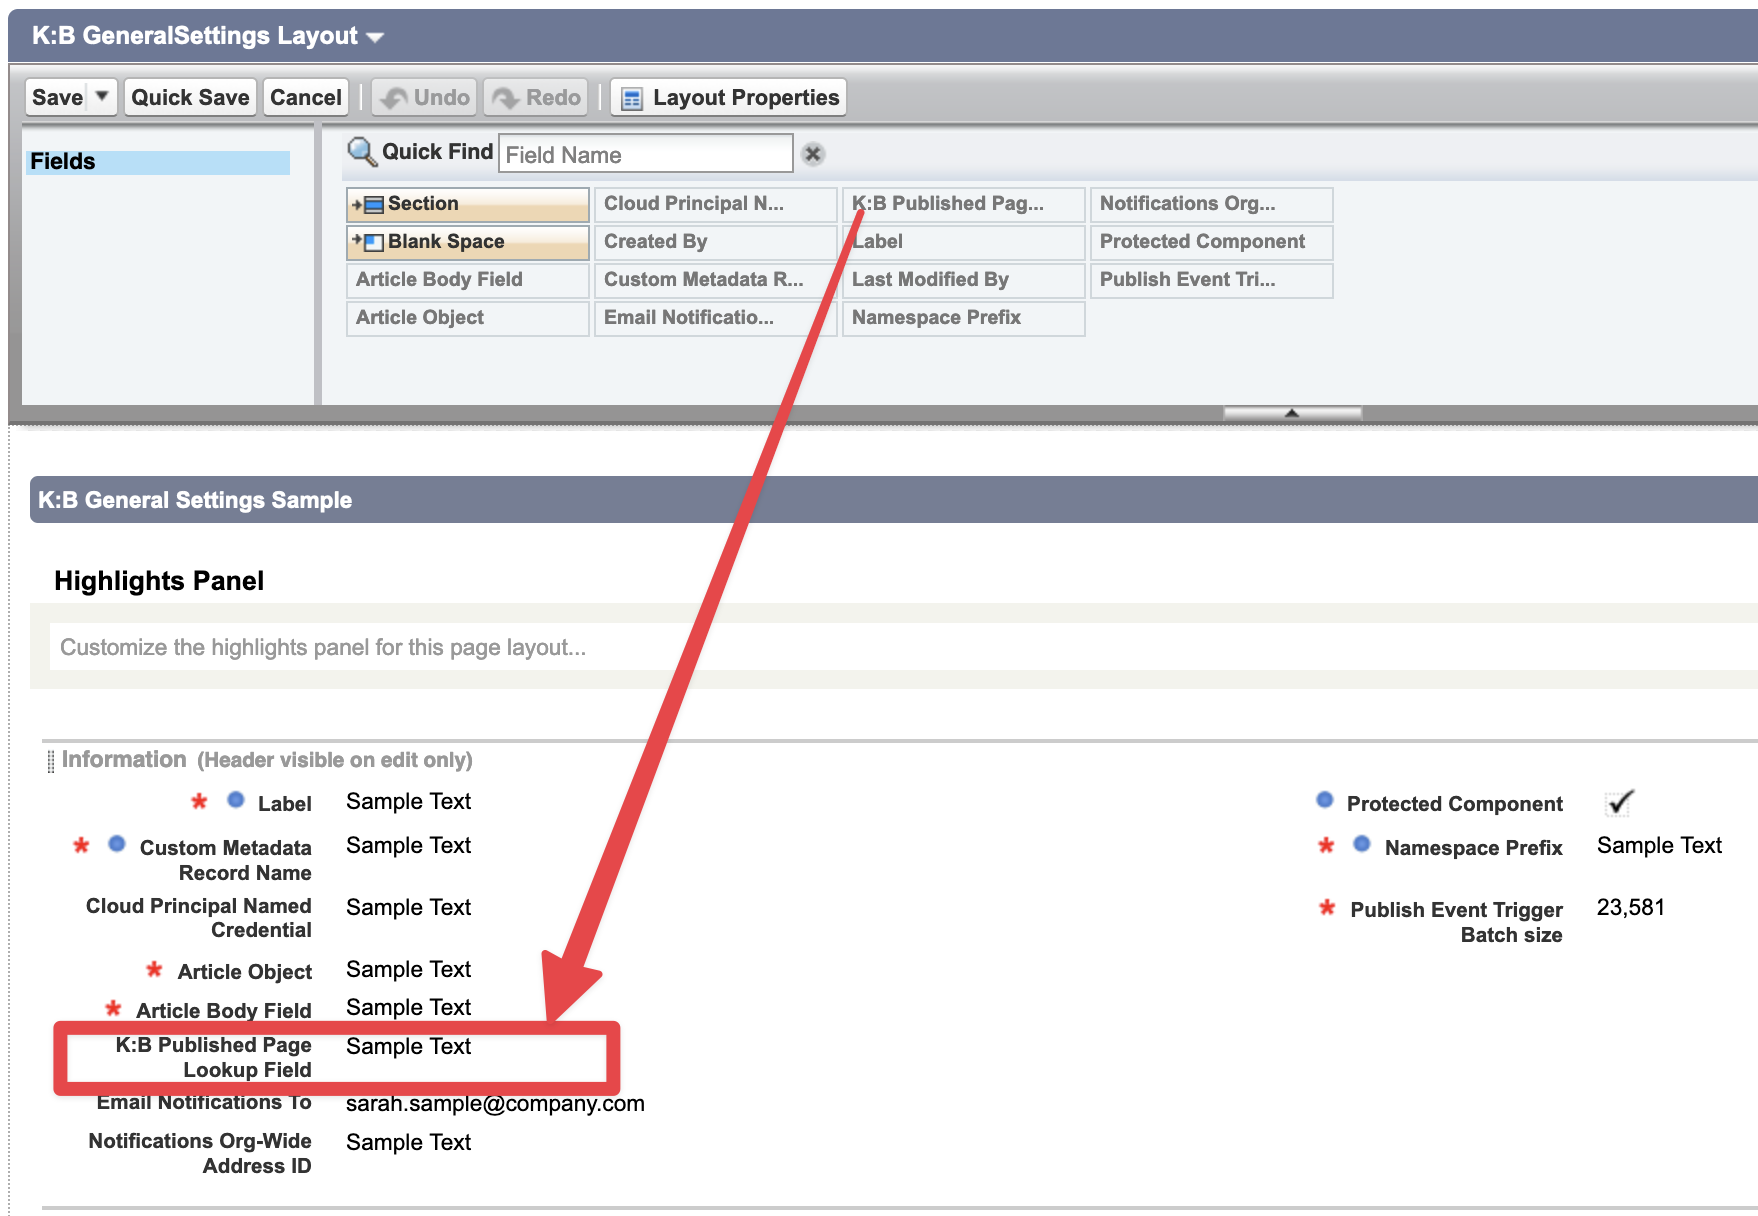Open the Save button dropdown arrow

[x=102, y=97]
